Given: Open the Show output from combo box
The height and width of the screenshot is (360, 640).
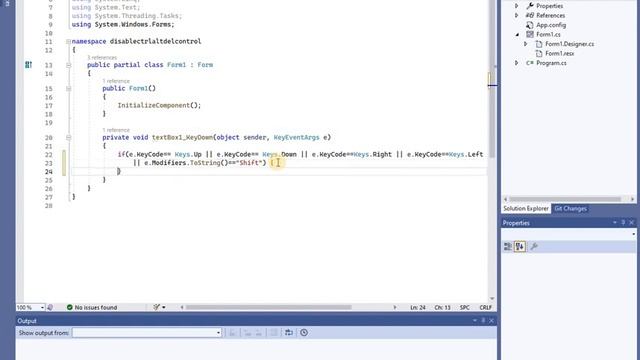Looking at the screenshot, I should [147, 333].
